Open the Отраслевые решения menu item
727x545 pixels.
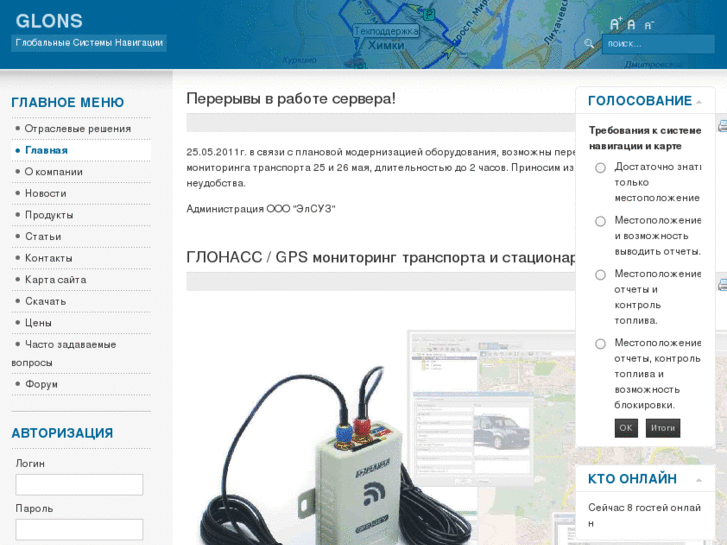point(77,129)
